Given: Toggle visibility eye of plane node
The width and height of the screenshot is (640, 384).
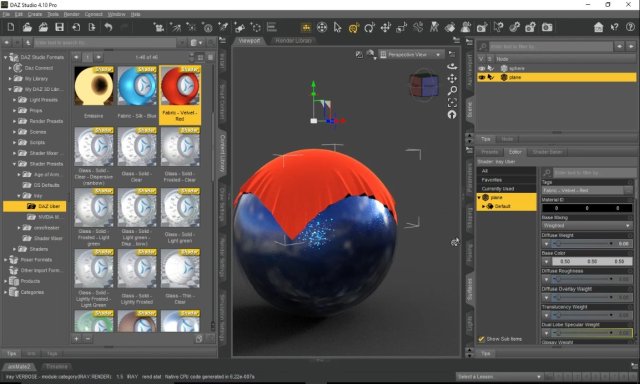Looking at the screenshot, I should click(482, 77).
